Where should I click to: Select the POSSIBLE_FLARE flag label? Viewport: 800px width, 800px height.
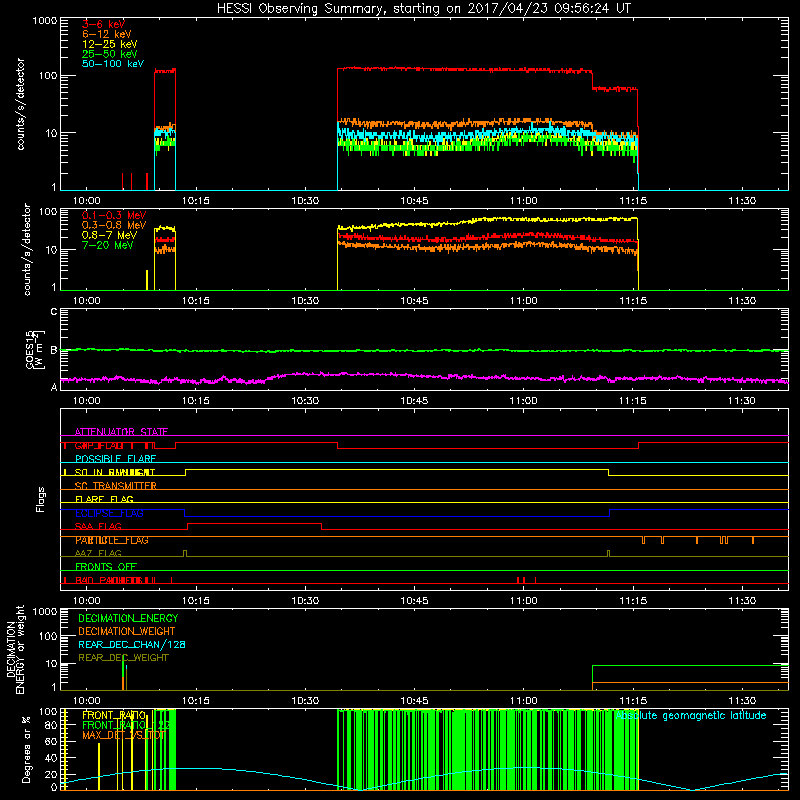pyautogui.click(x=115, y=459)
